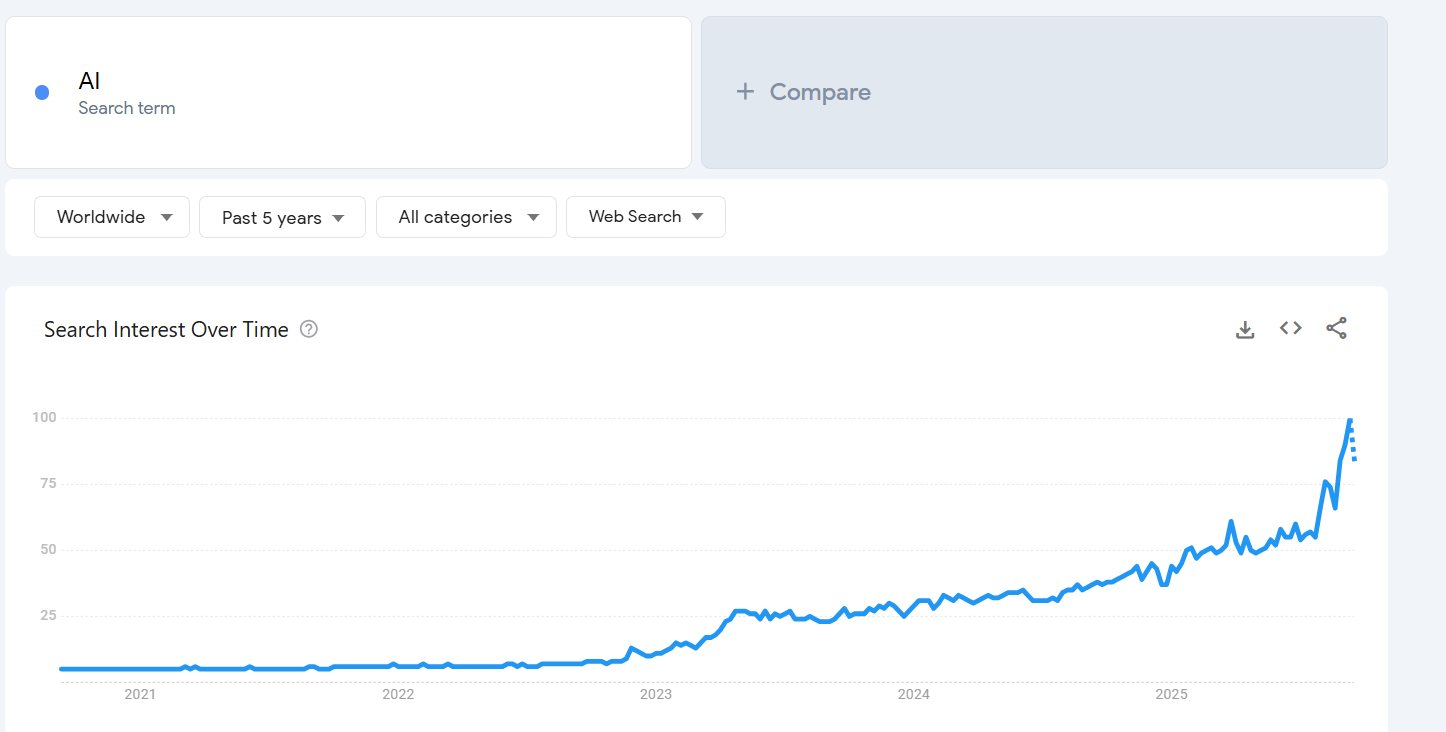Screen dimensions: 1446x732
Task: Click the plus icon beside Compare
Action: [744, 92]
